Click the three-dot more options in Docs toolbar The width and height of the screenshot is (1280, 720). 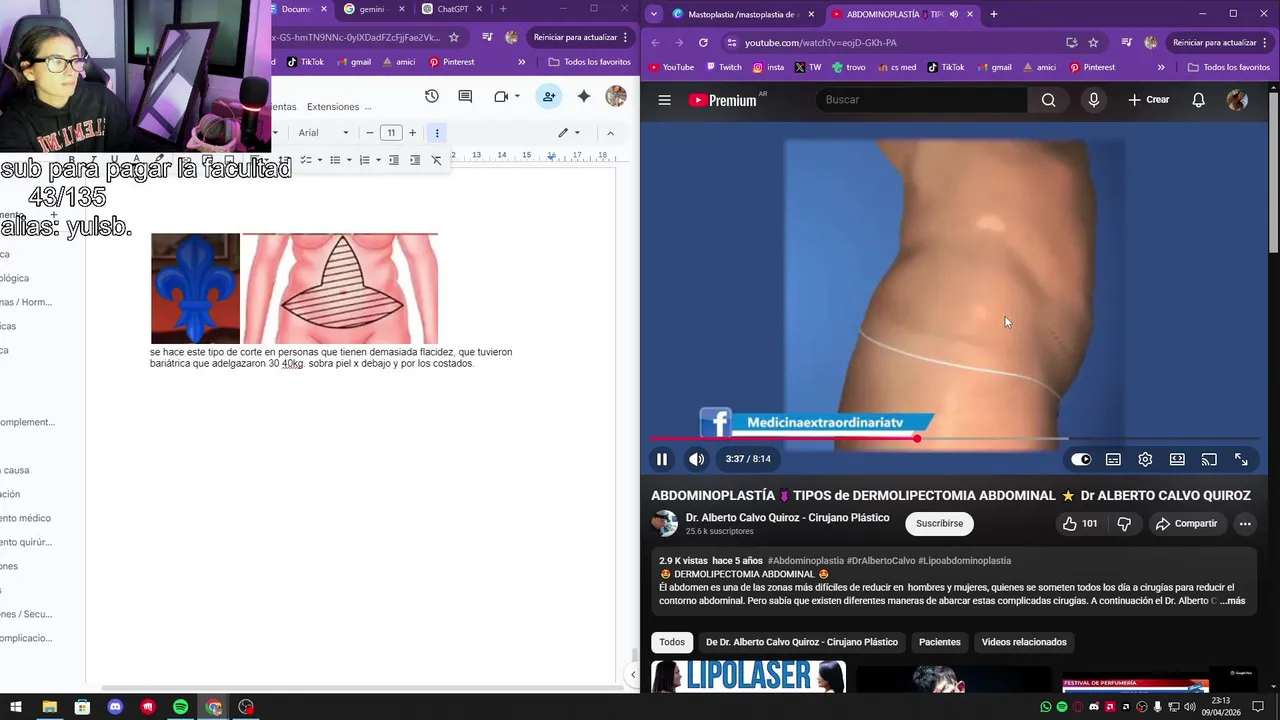pos(437,133)
